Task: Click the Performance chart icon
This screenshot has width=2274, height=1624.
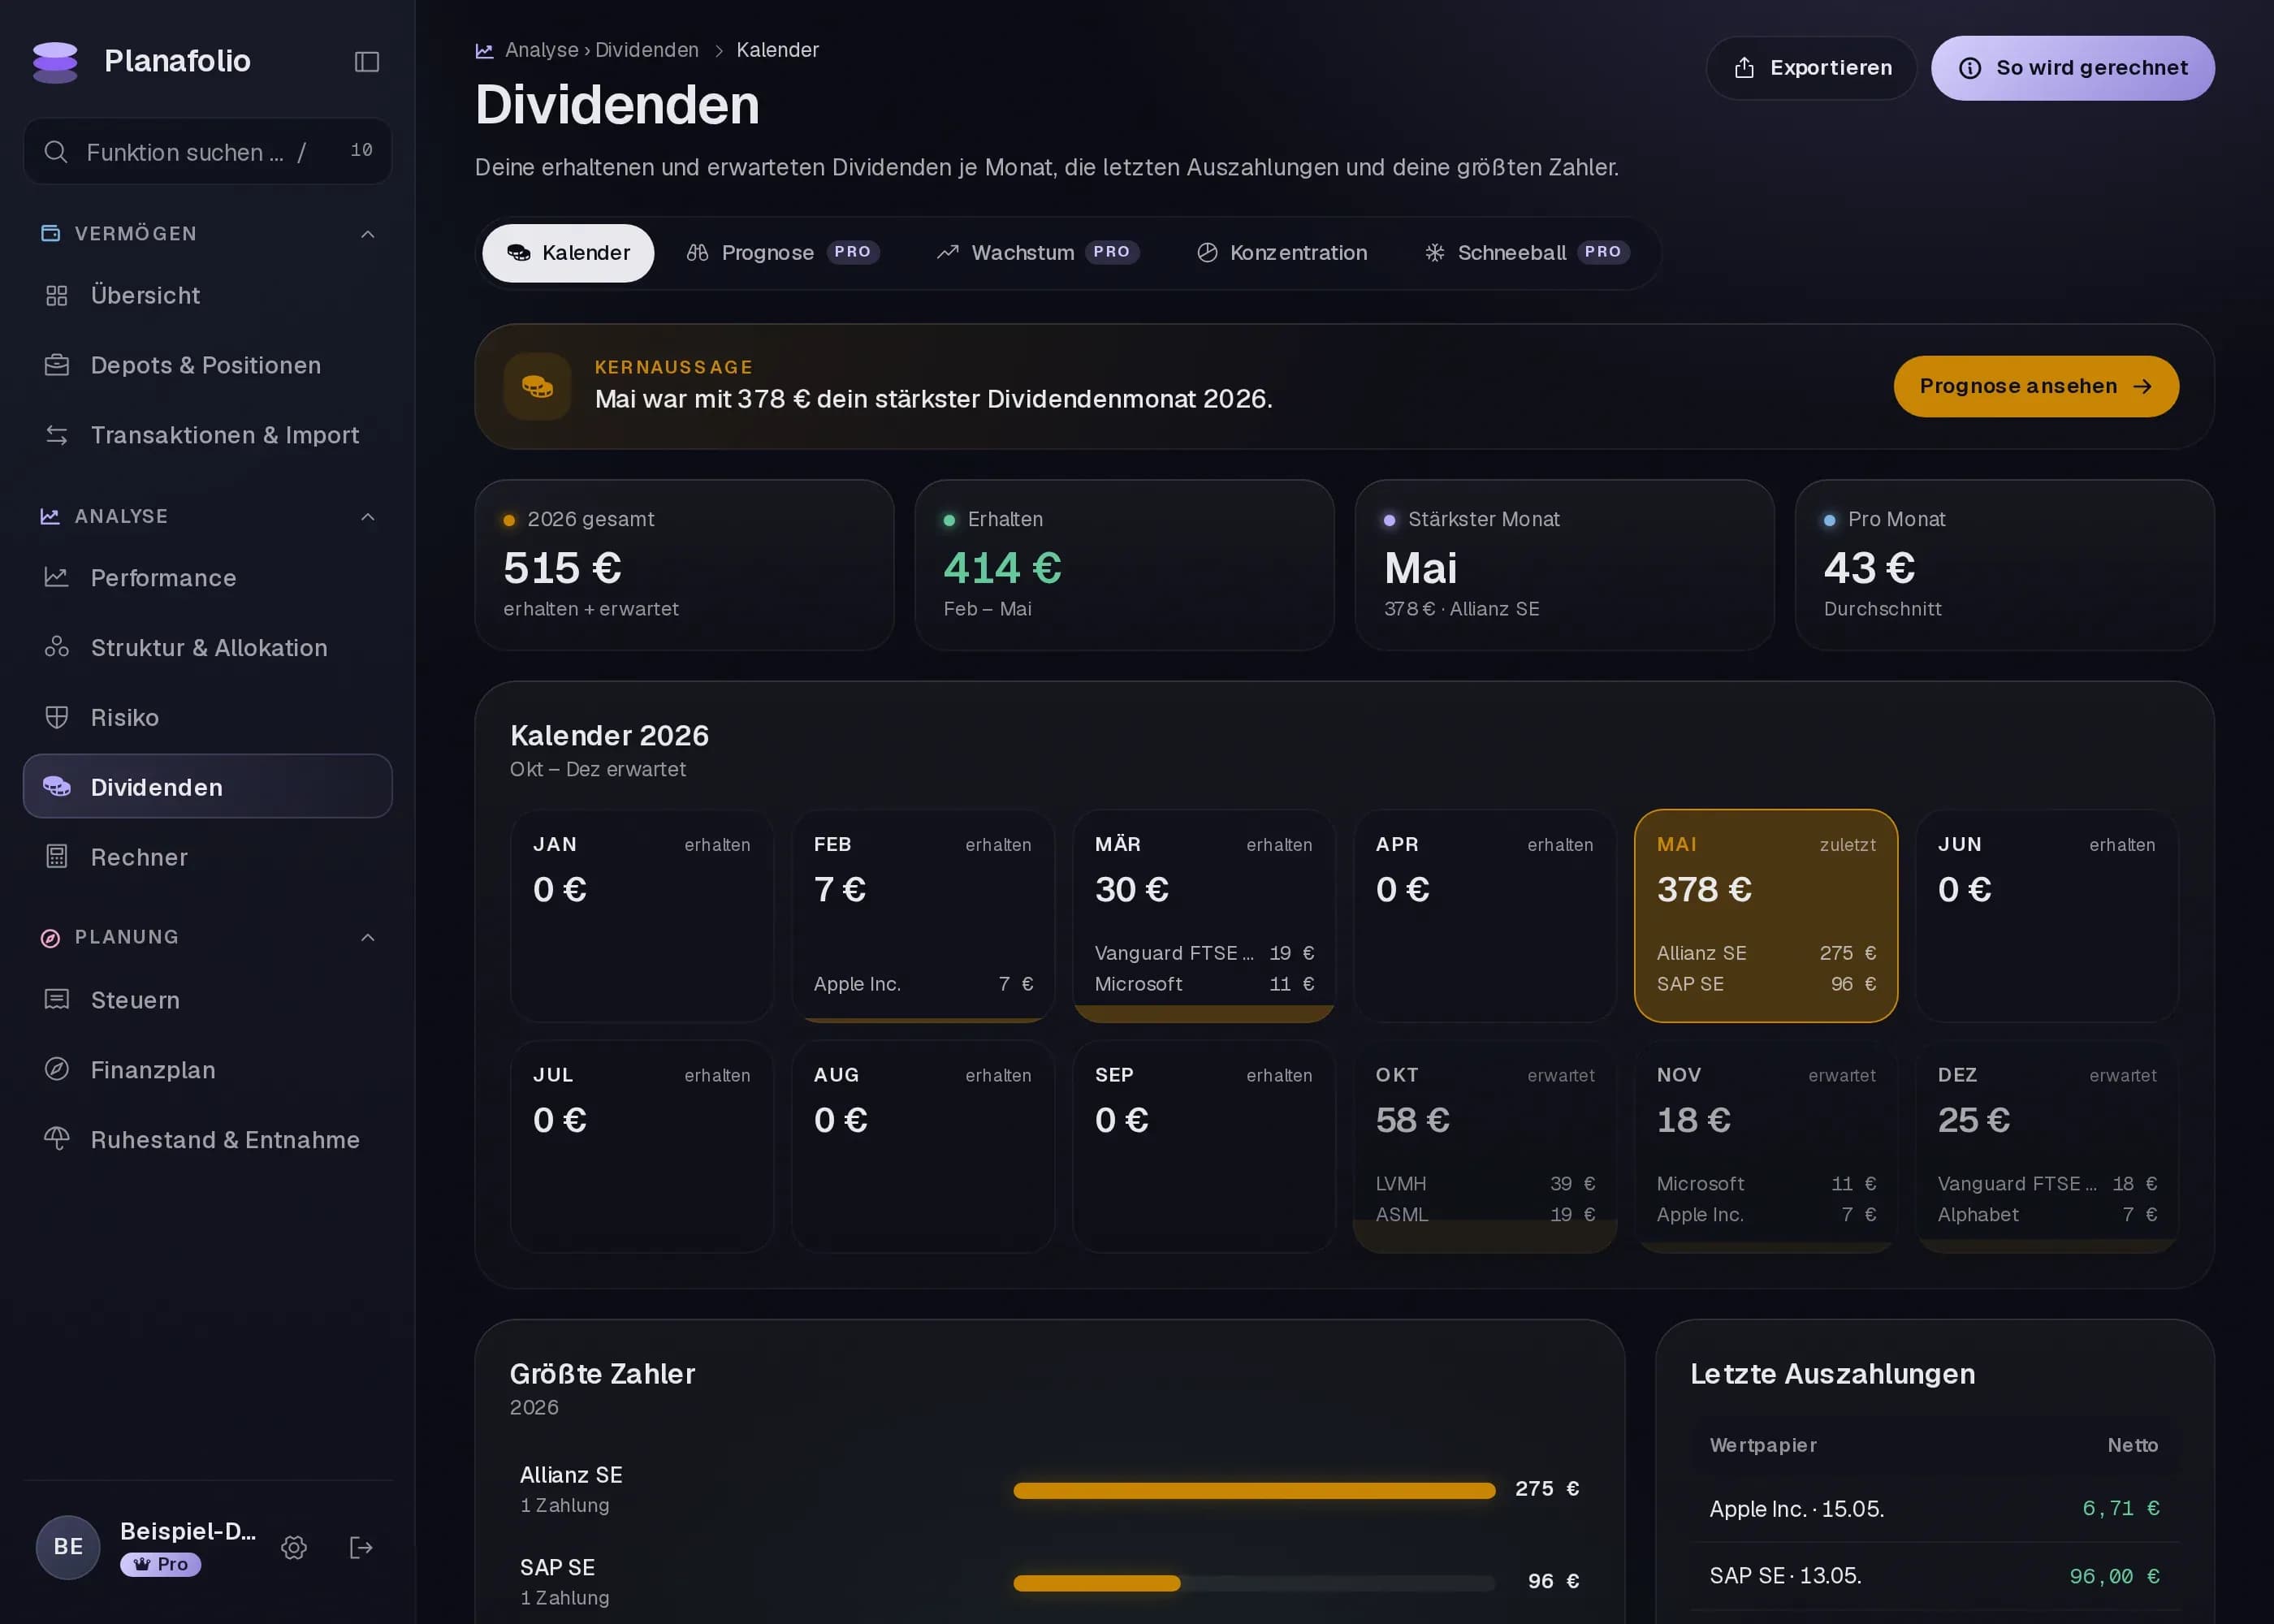Action: (57, 577)
